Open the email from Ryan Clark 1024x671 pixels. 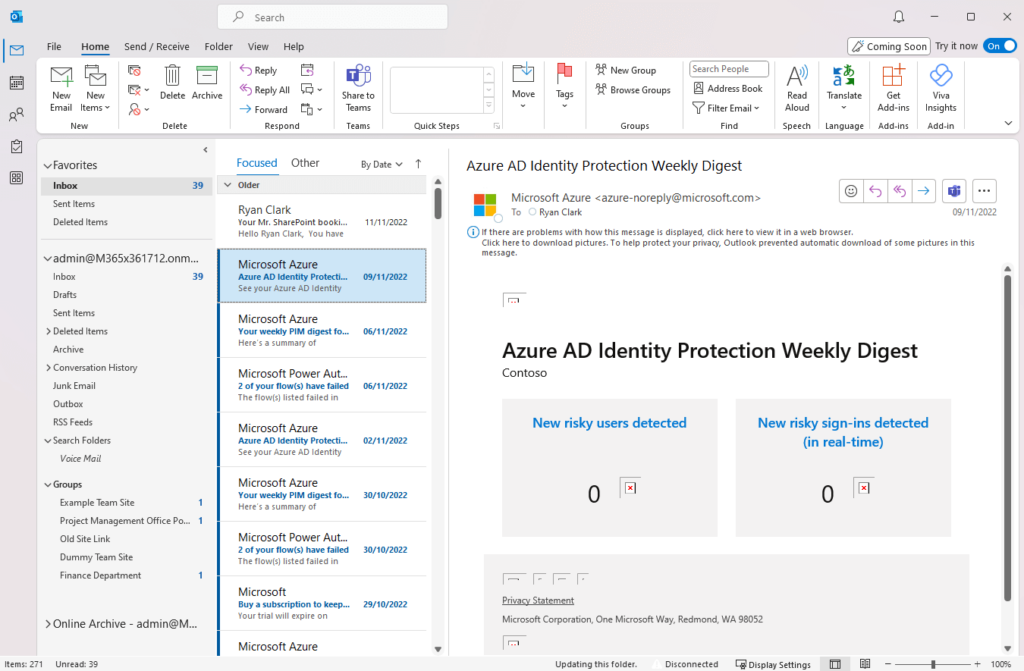click(322, 221)
